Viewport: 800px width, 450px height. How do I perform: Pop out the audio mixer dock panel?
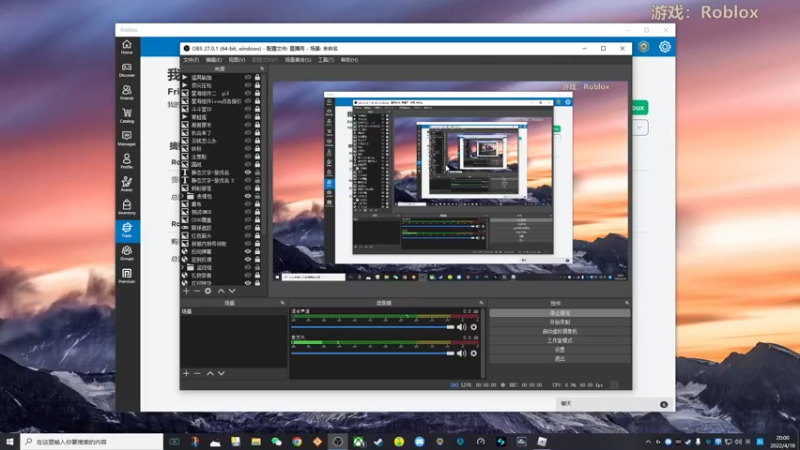pos(480,303)
